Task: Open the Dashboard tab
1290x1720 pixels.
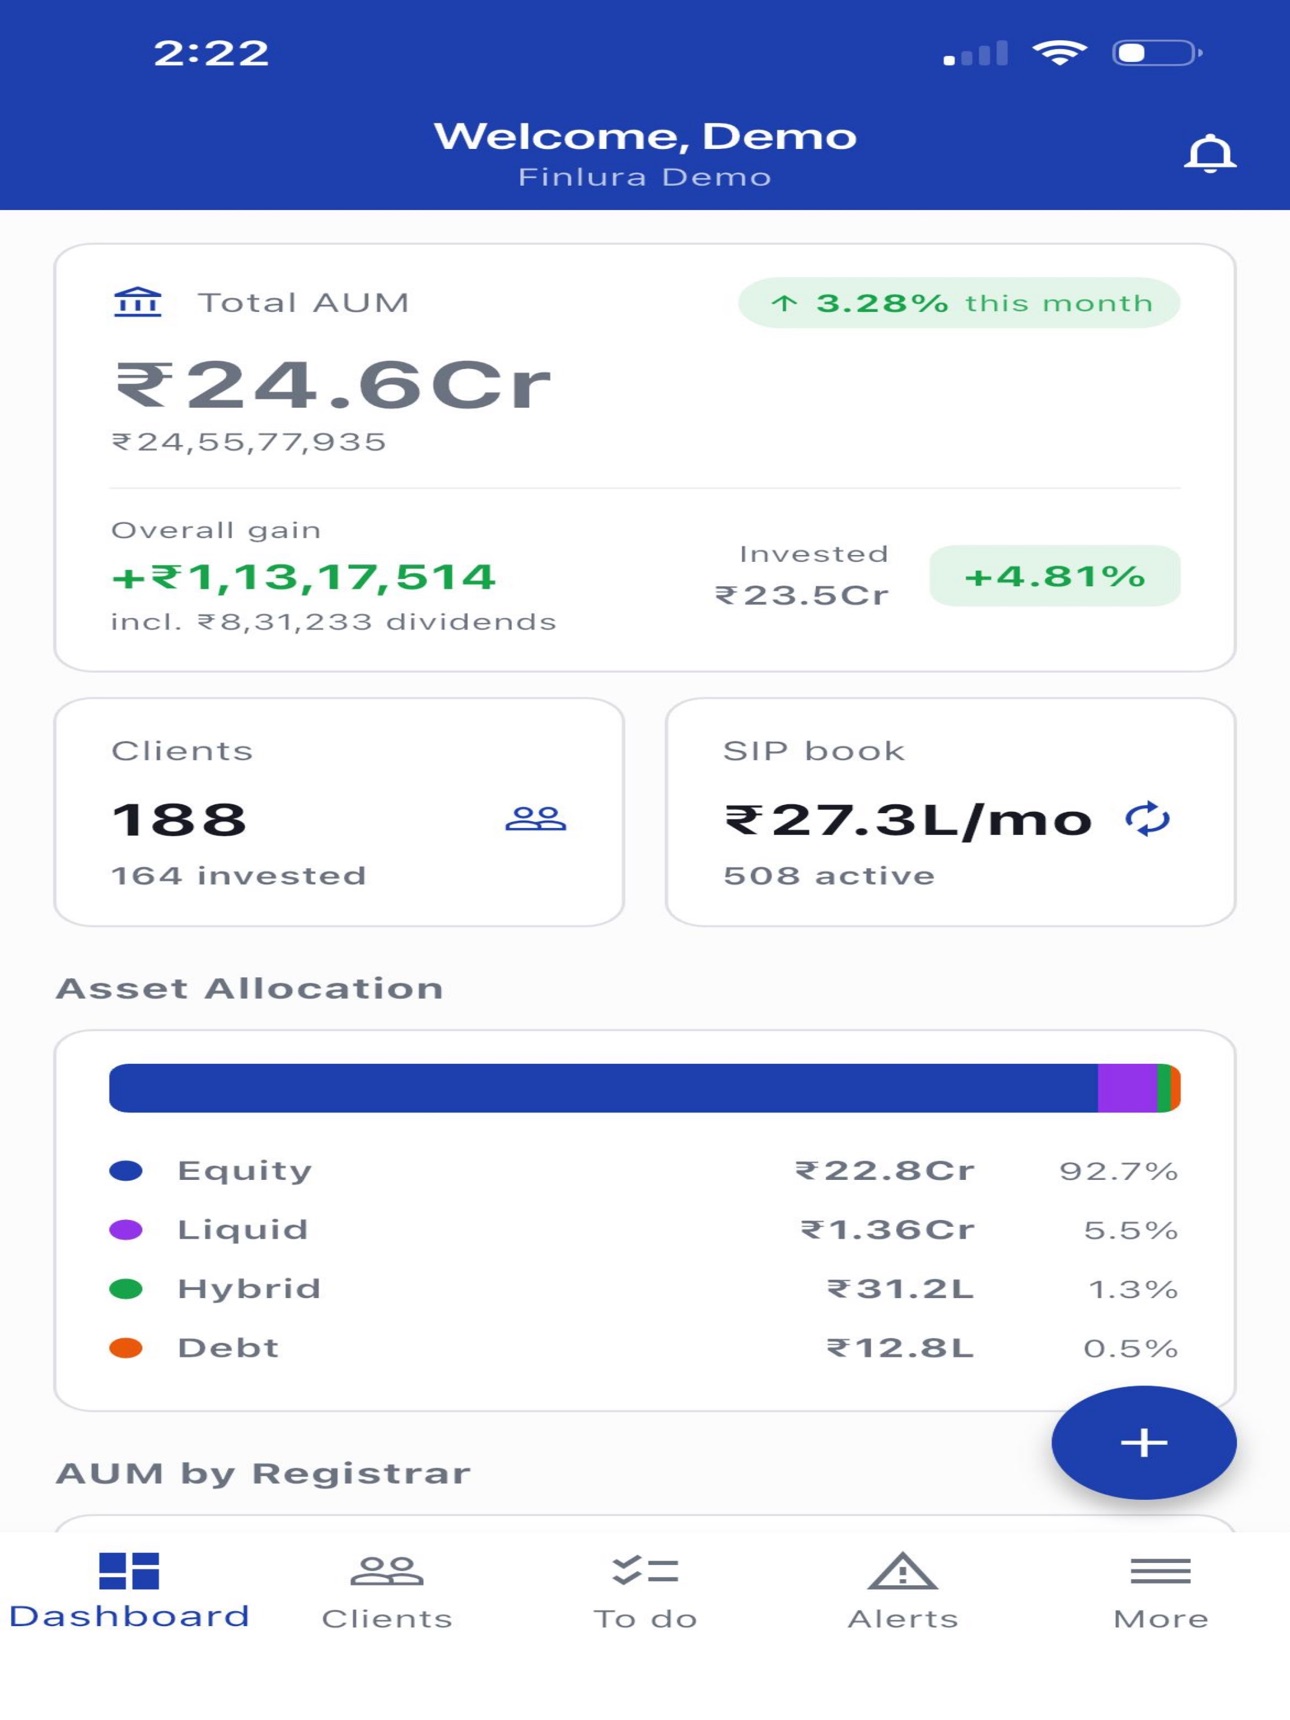Action: click(129, 1591)
